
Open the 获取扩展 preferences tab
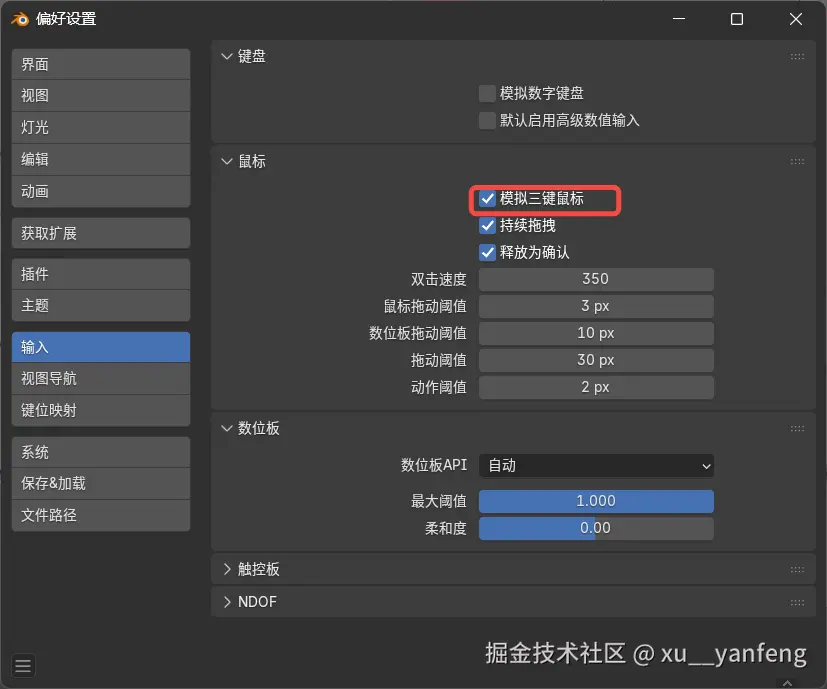[101, 233]
